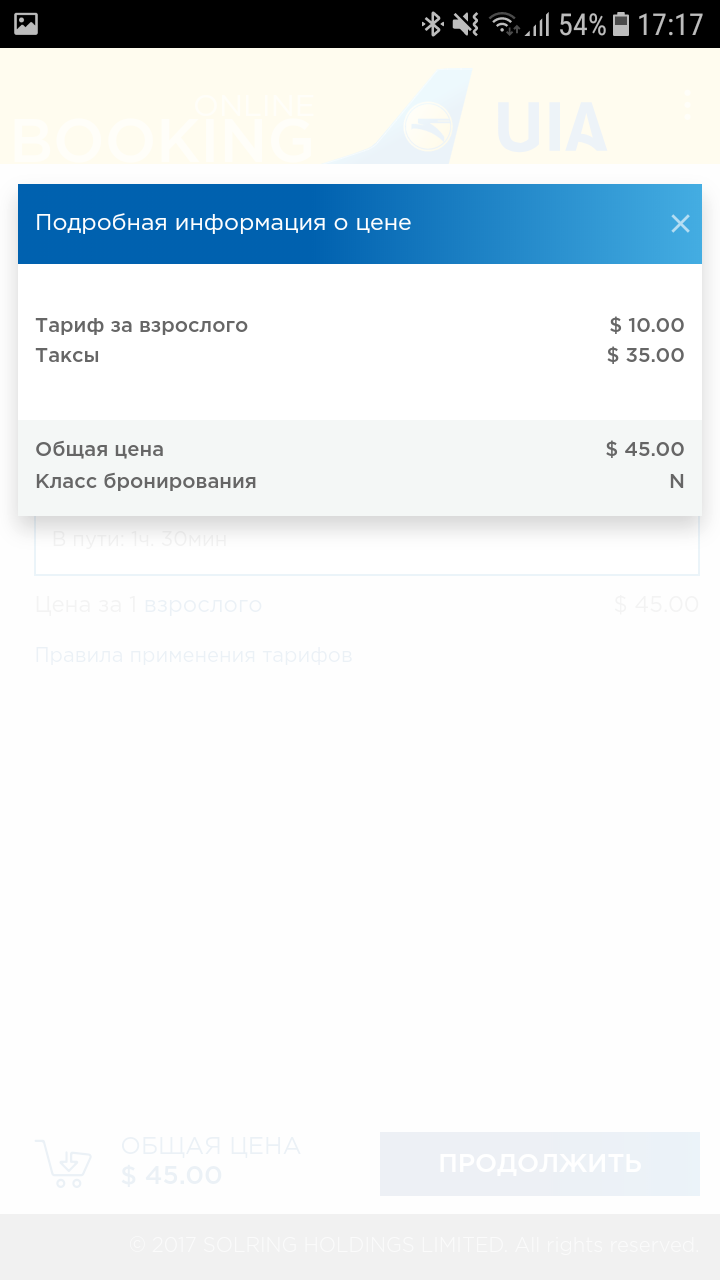The height and width of the screenshot is (1280, 720).
Task: Tap the Тариф за взрослого label
Action: coord(141,325)
